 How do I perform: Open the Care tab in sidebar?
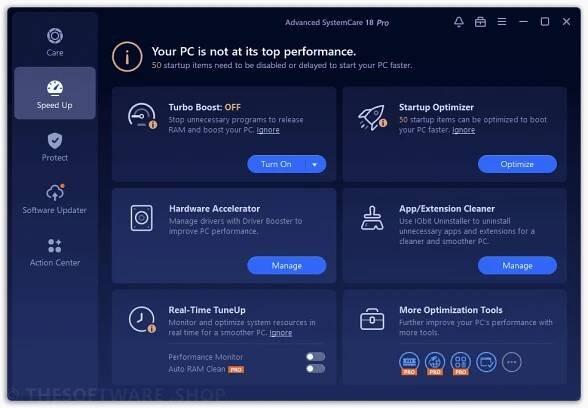click(55, 42)
